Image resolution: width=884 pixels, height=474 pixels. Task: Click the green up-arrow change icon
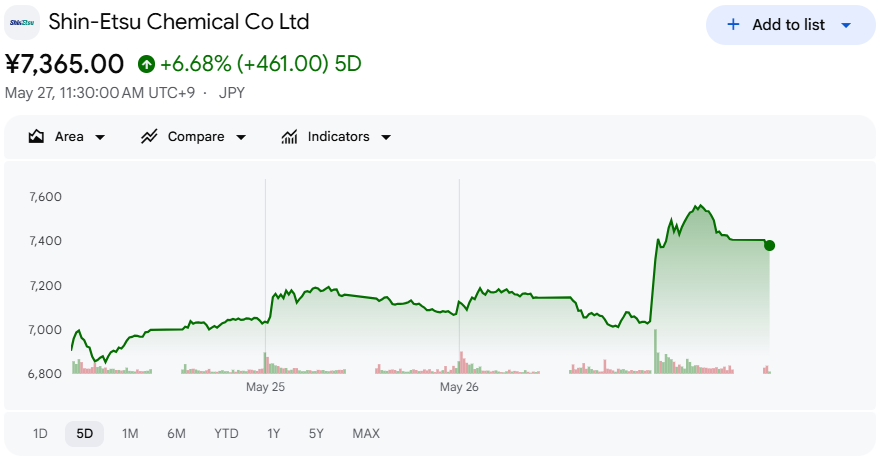146,64
